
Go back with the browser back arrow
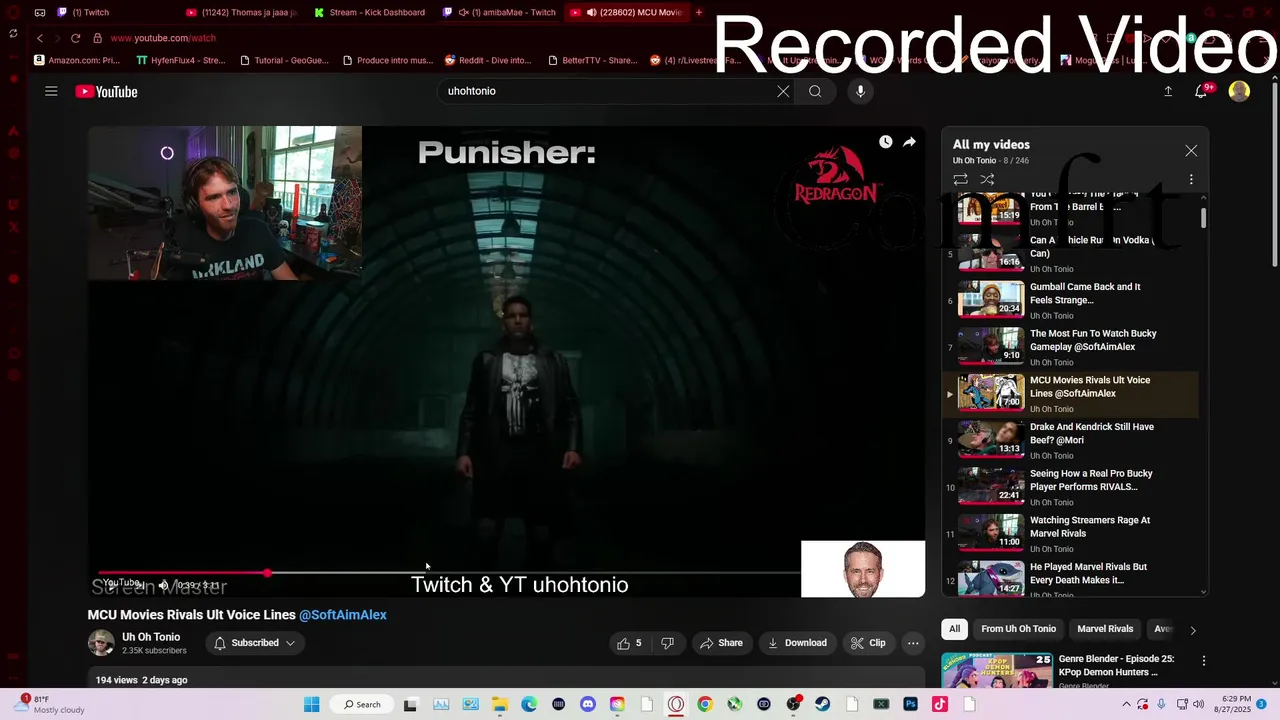click(40, 38)
